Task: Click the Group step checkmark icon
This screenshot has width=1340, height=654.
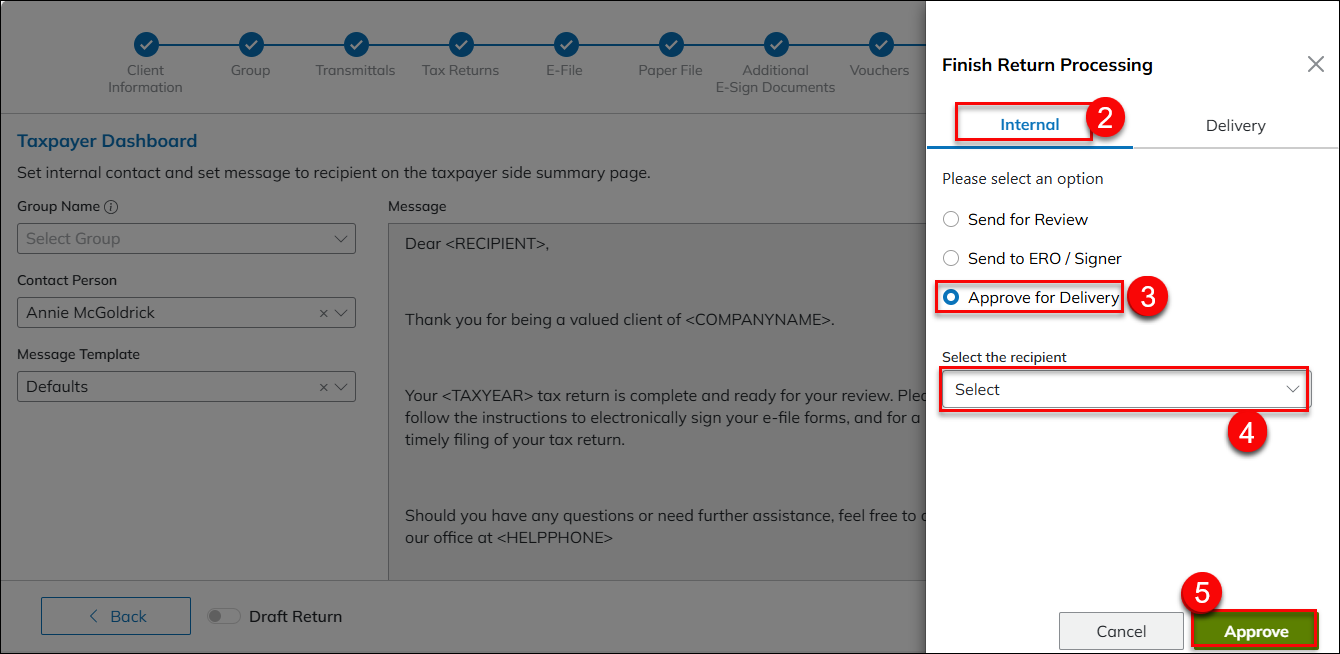Action: (x=251, y=44)
